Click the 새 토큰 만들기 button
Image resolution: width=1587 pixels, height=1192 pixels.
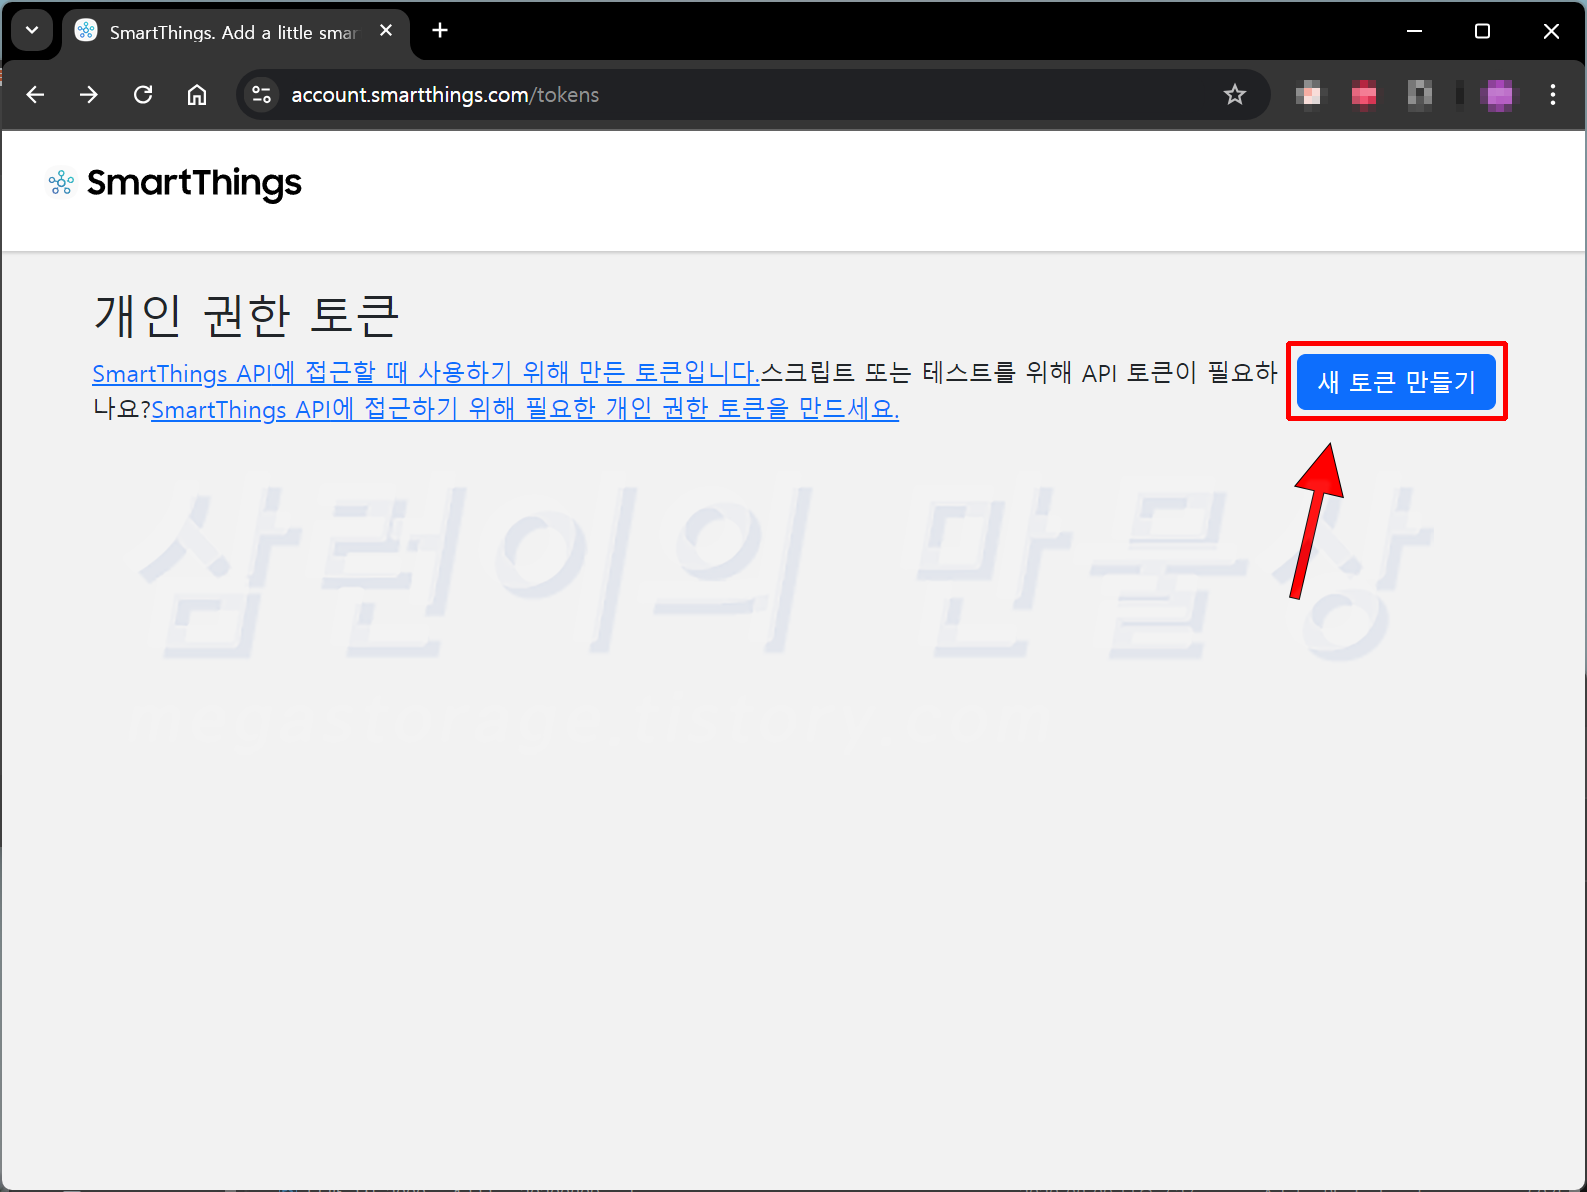point(1396,382)
